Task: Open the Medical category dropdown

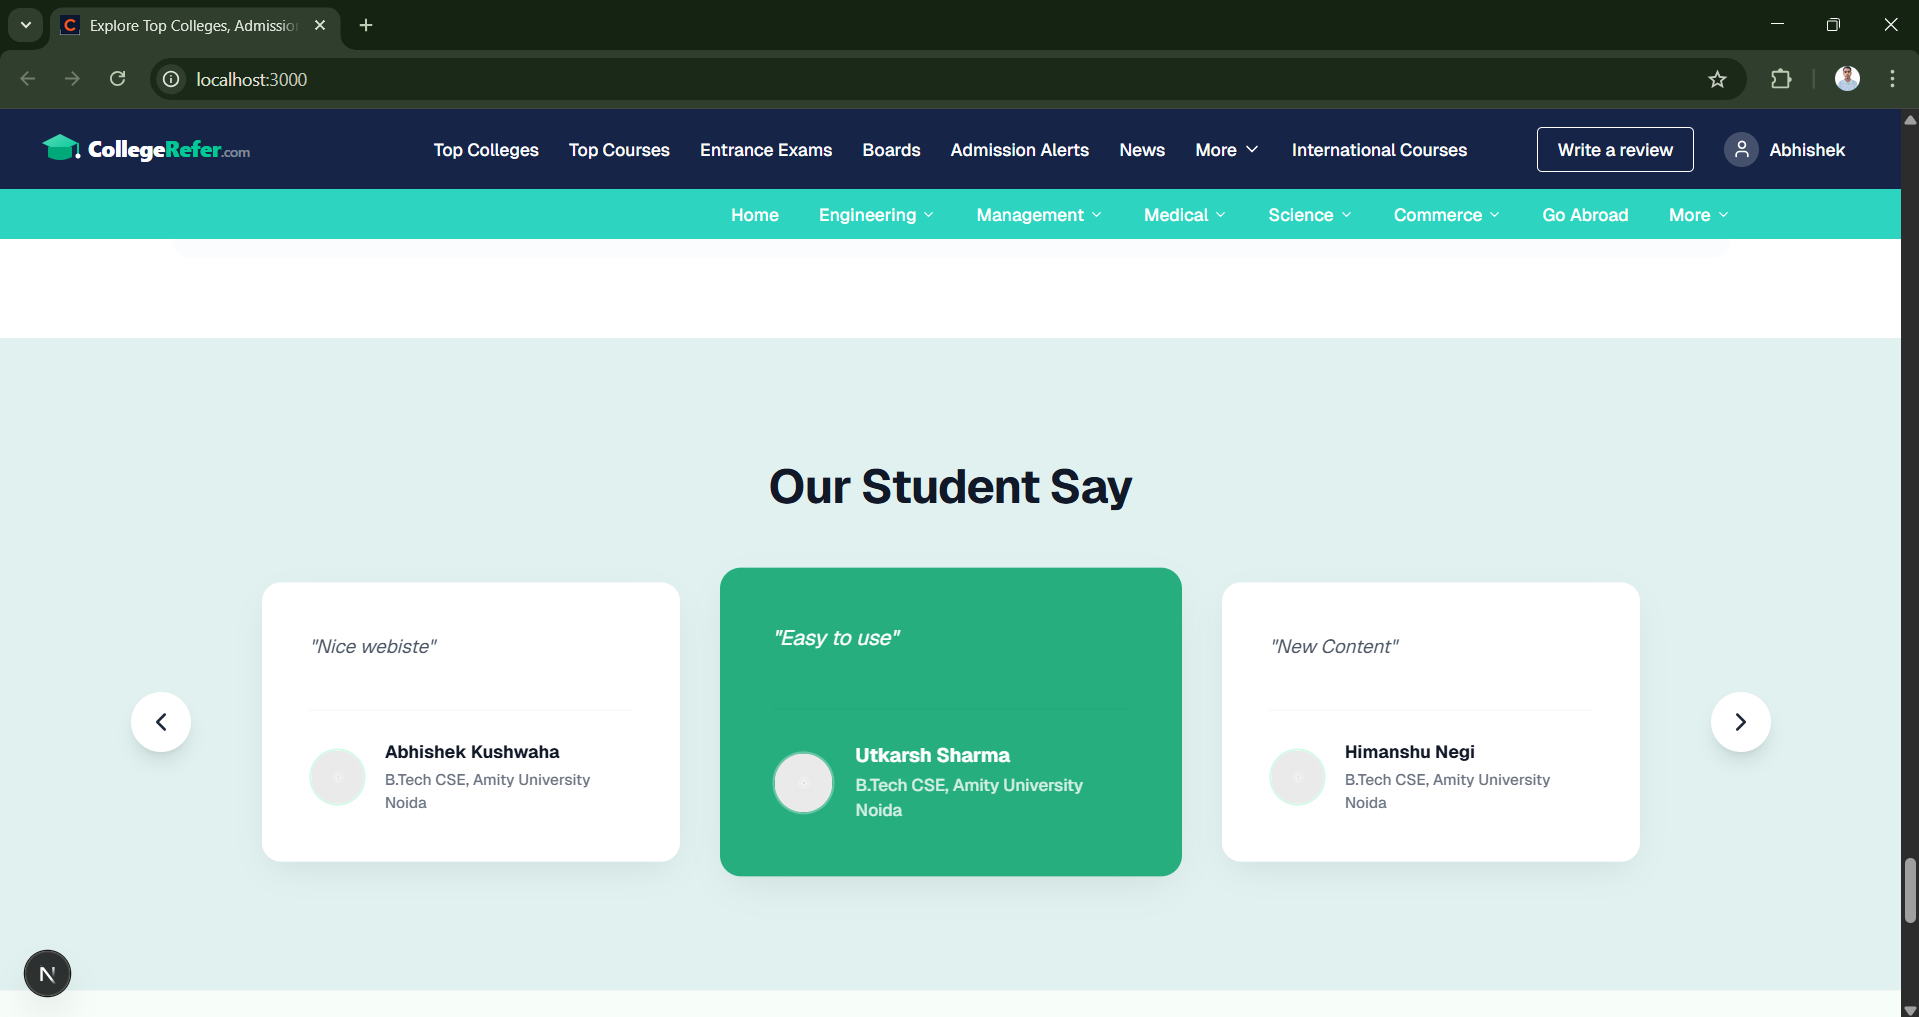Action: click(1184, 215)
